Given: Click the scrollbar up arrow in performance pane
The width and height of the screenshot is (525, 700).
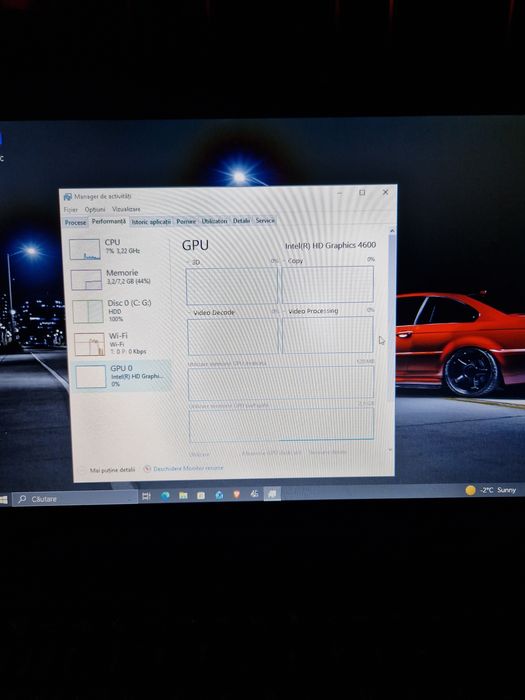Looking at the screenshot, I should coord(392,231).
